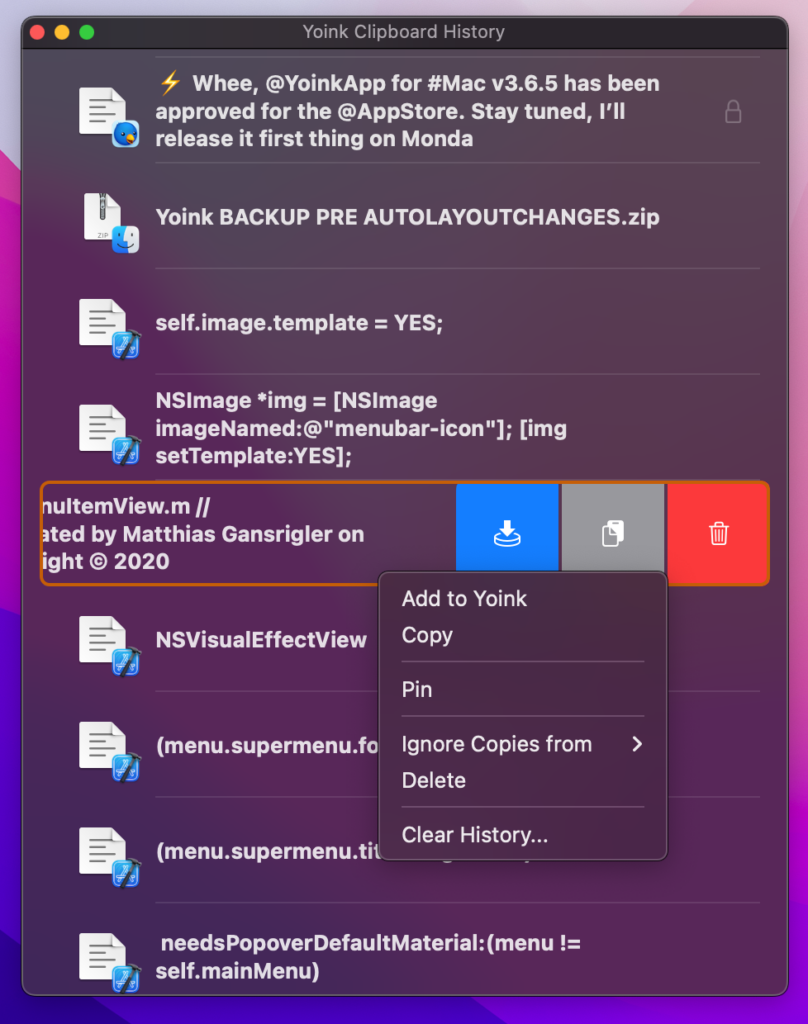
Task: Click document icon beside menu.supermenu.fo entry
Action: [108, 752]
